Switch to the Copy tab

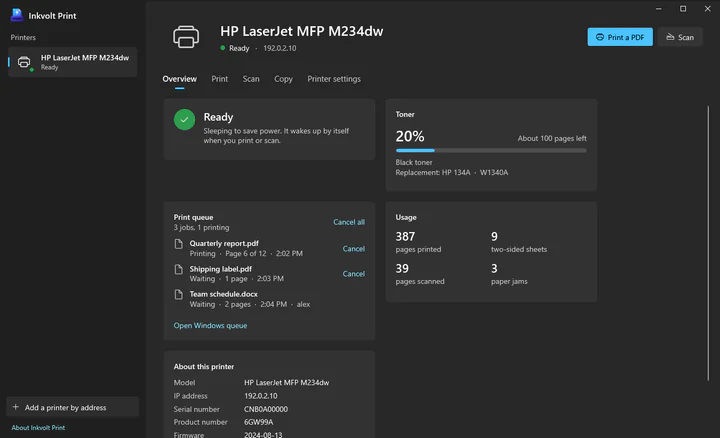pos(283,79)
